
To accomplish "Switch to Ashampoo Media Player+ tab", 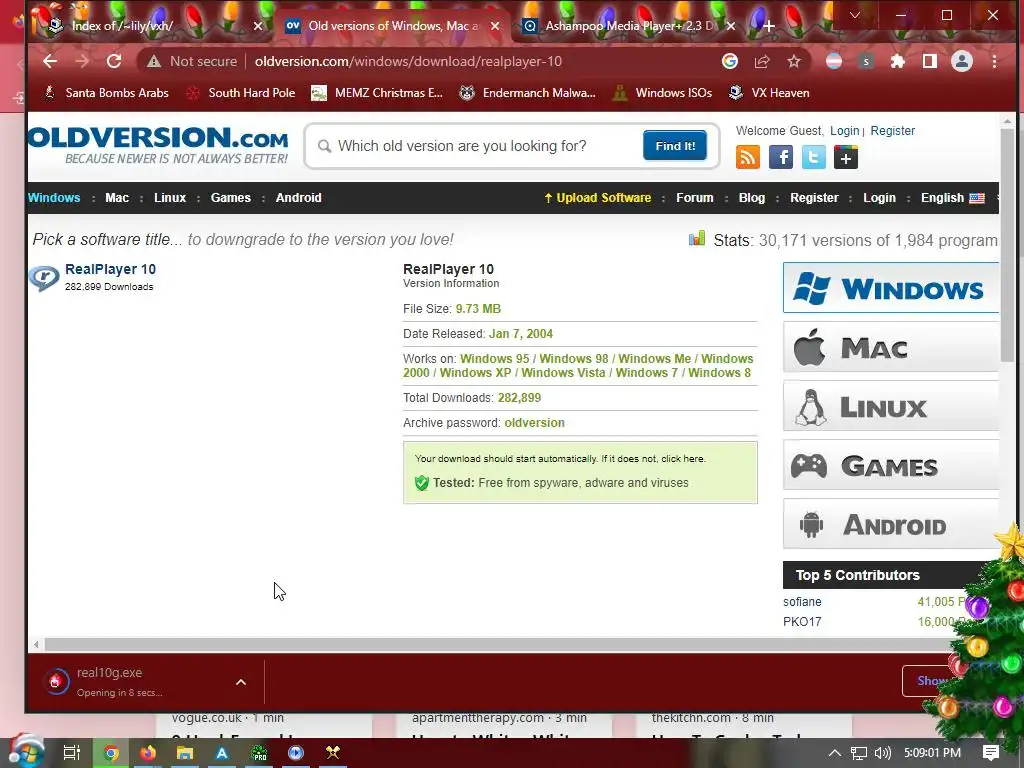I will (x=628, y=26).
